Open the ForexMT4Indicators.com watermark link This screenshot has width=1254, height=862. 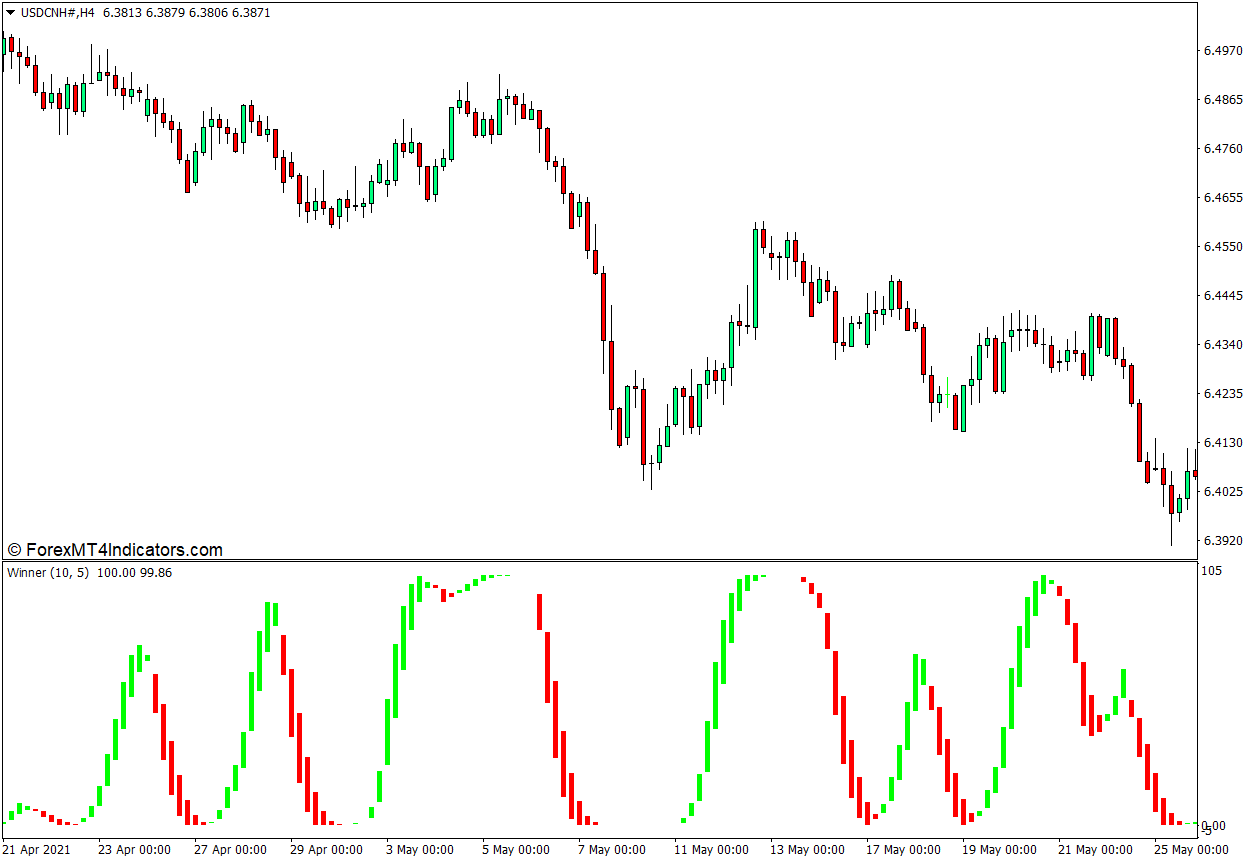(115, 550)
